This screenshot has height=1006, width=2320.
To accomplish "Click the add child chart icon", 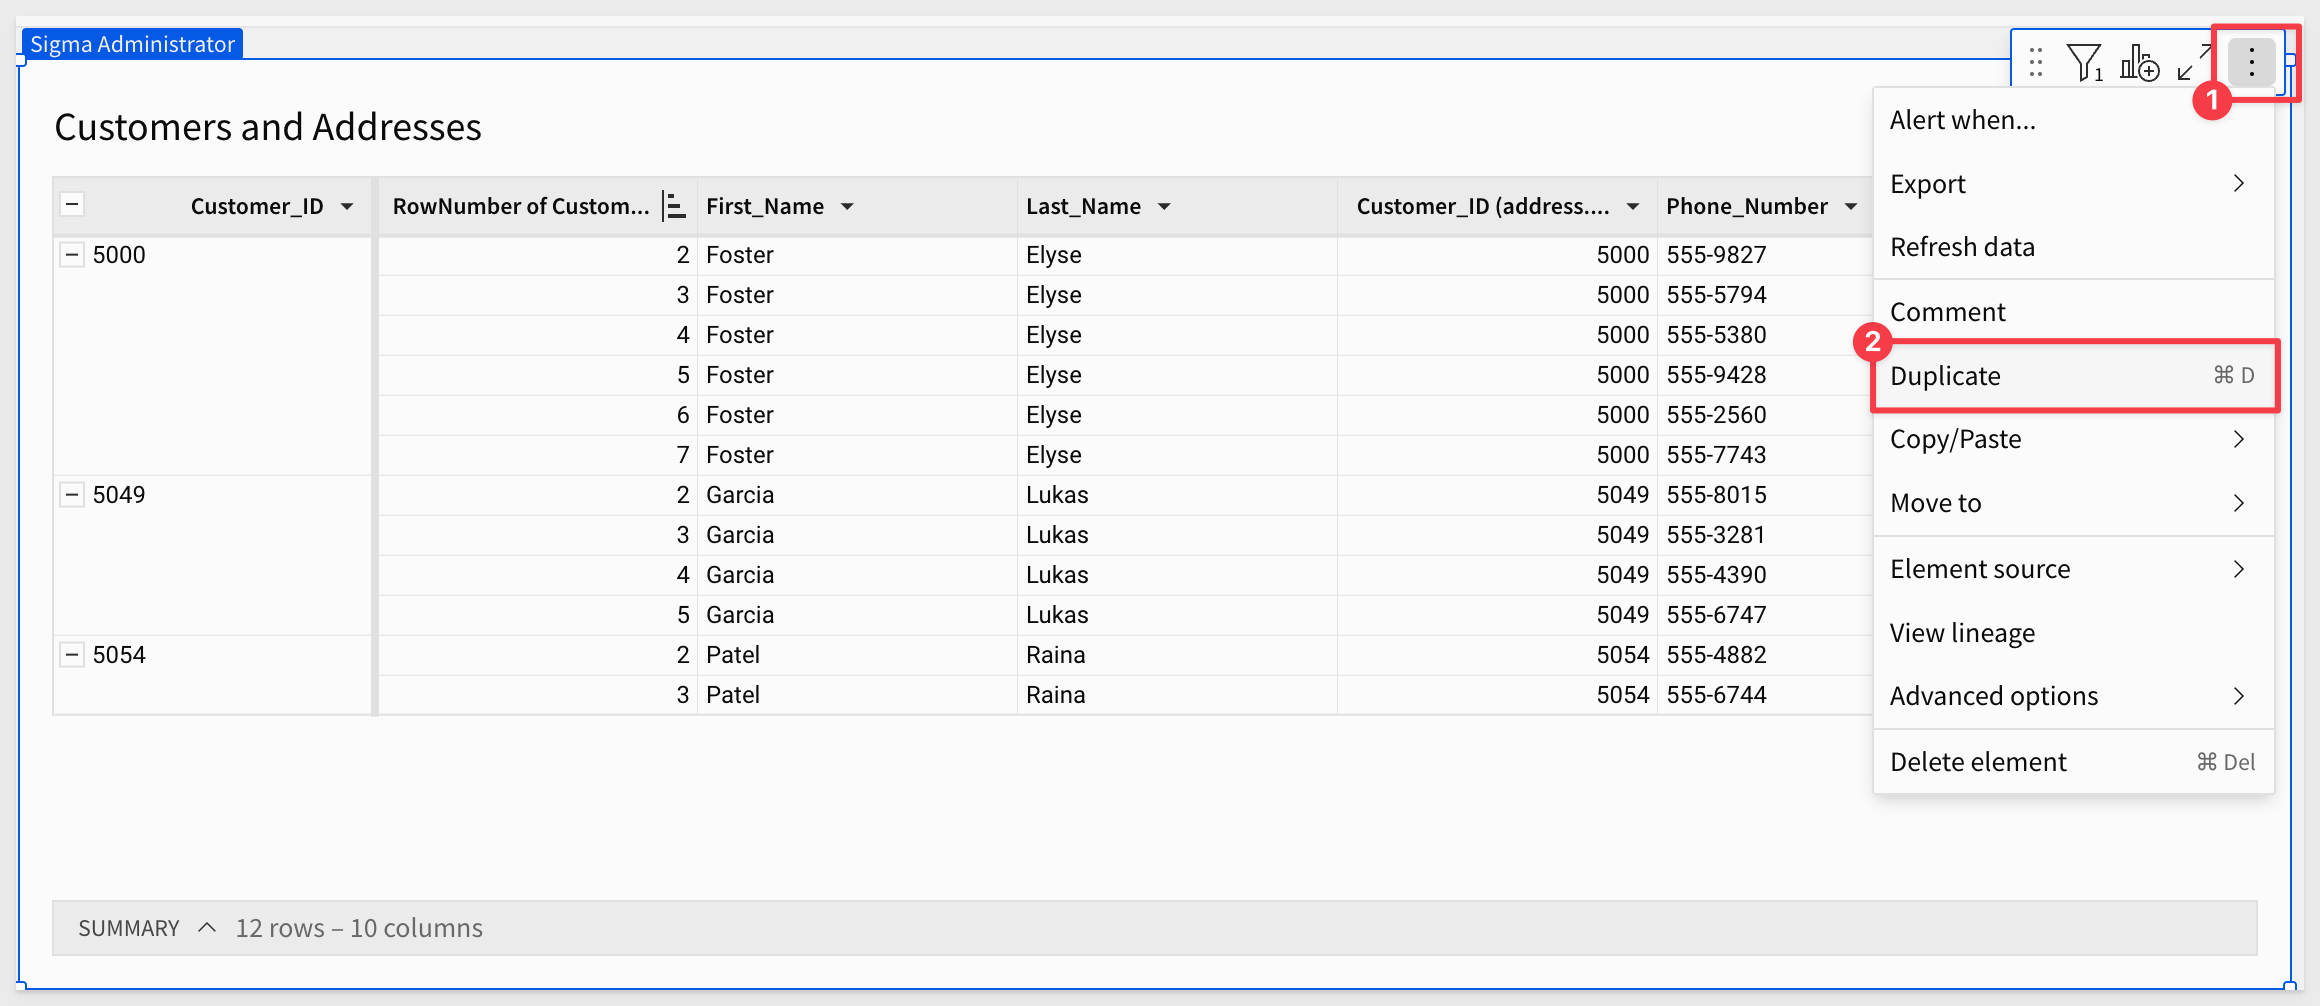I will point(2139,62).
